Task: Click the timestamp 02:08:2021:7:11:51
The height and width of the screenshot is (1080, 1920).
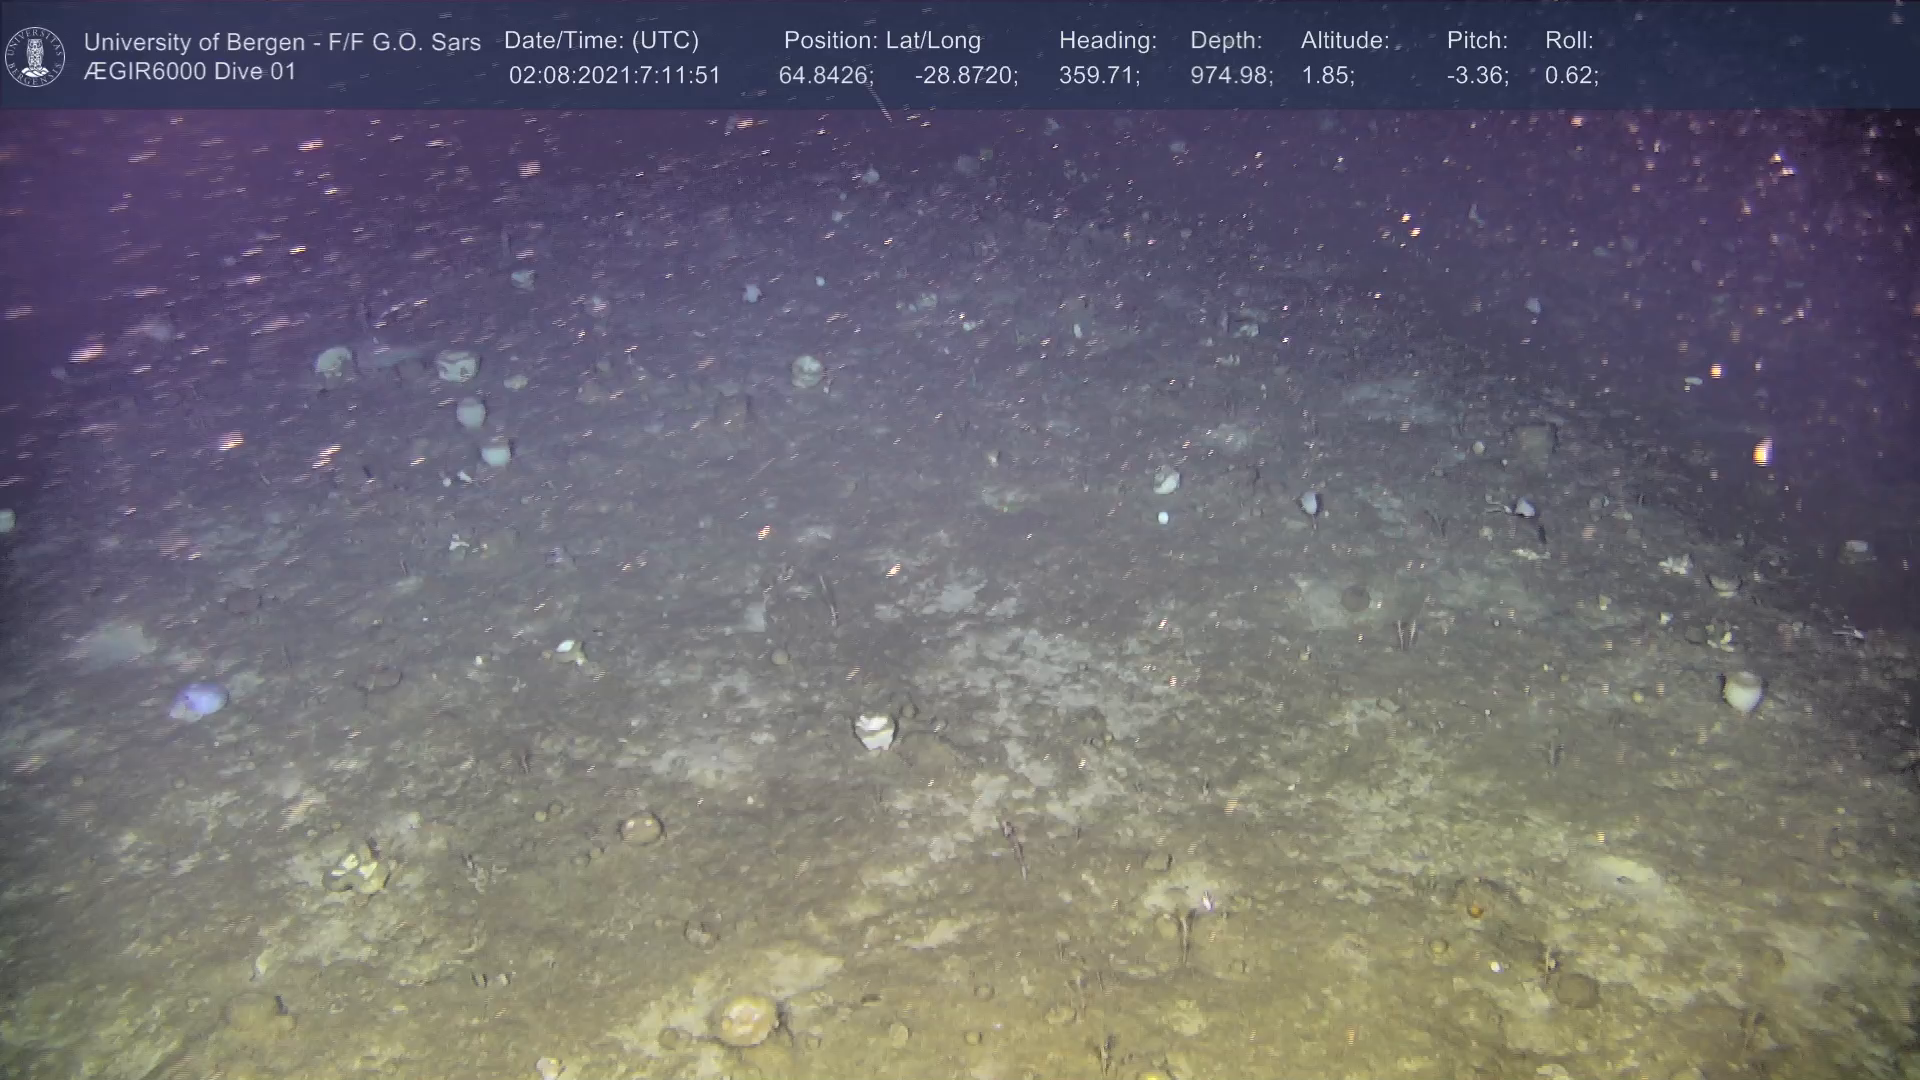Action: click(614, 76)
